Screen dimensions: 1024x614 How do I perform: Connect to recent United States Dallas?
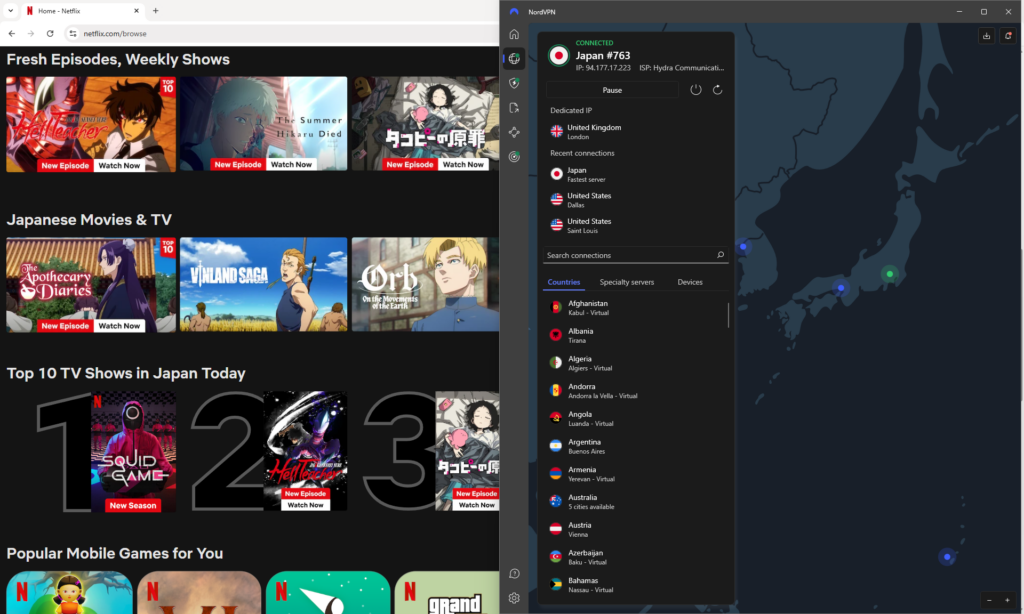(635, 200)
